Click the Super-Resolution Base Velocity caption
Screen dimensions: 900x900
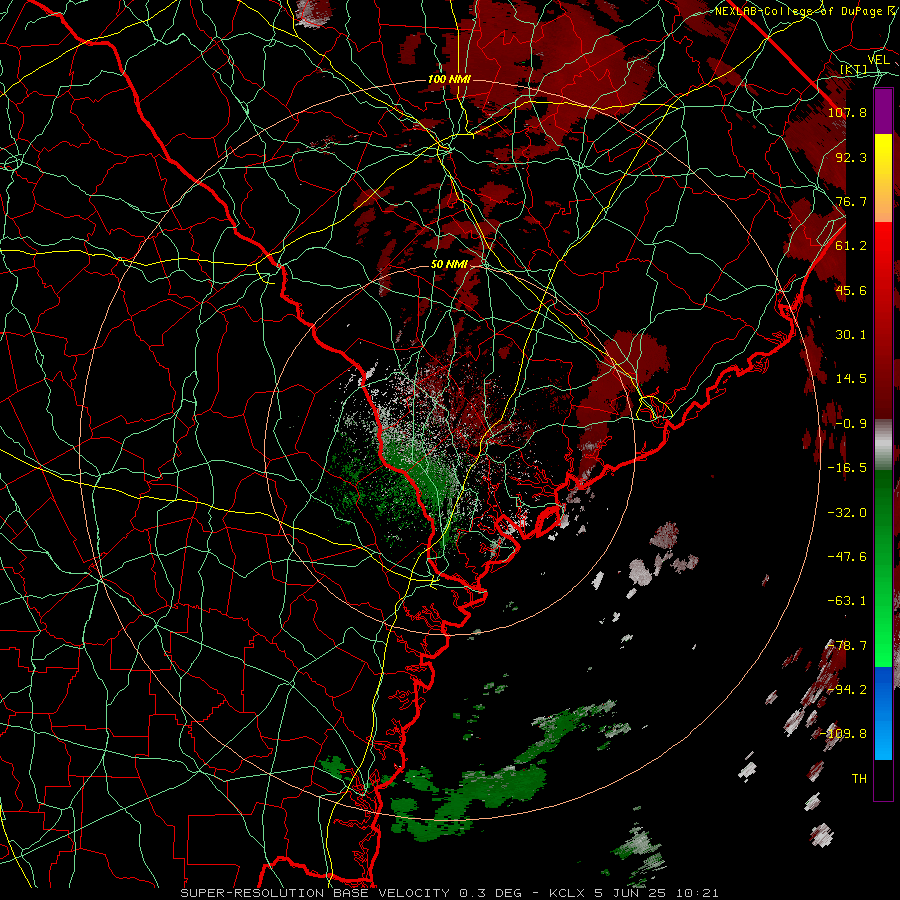point(449,893)
